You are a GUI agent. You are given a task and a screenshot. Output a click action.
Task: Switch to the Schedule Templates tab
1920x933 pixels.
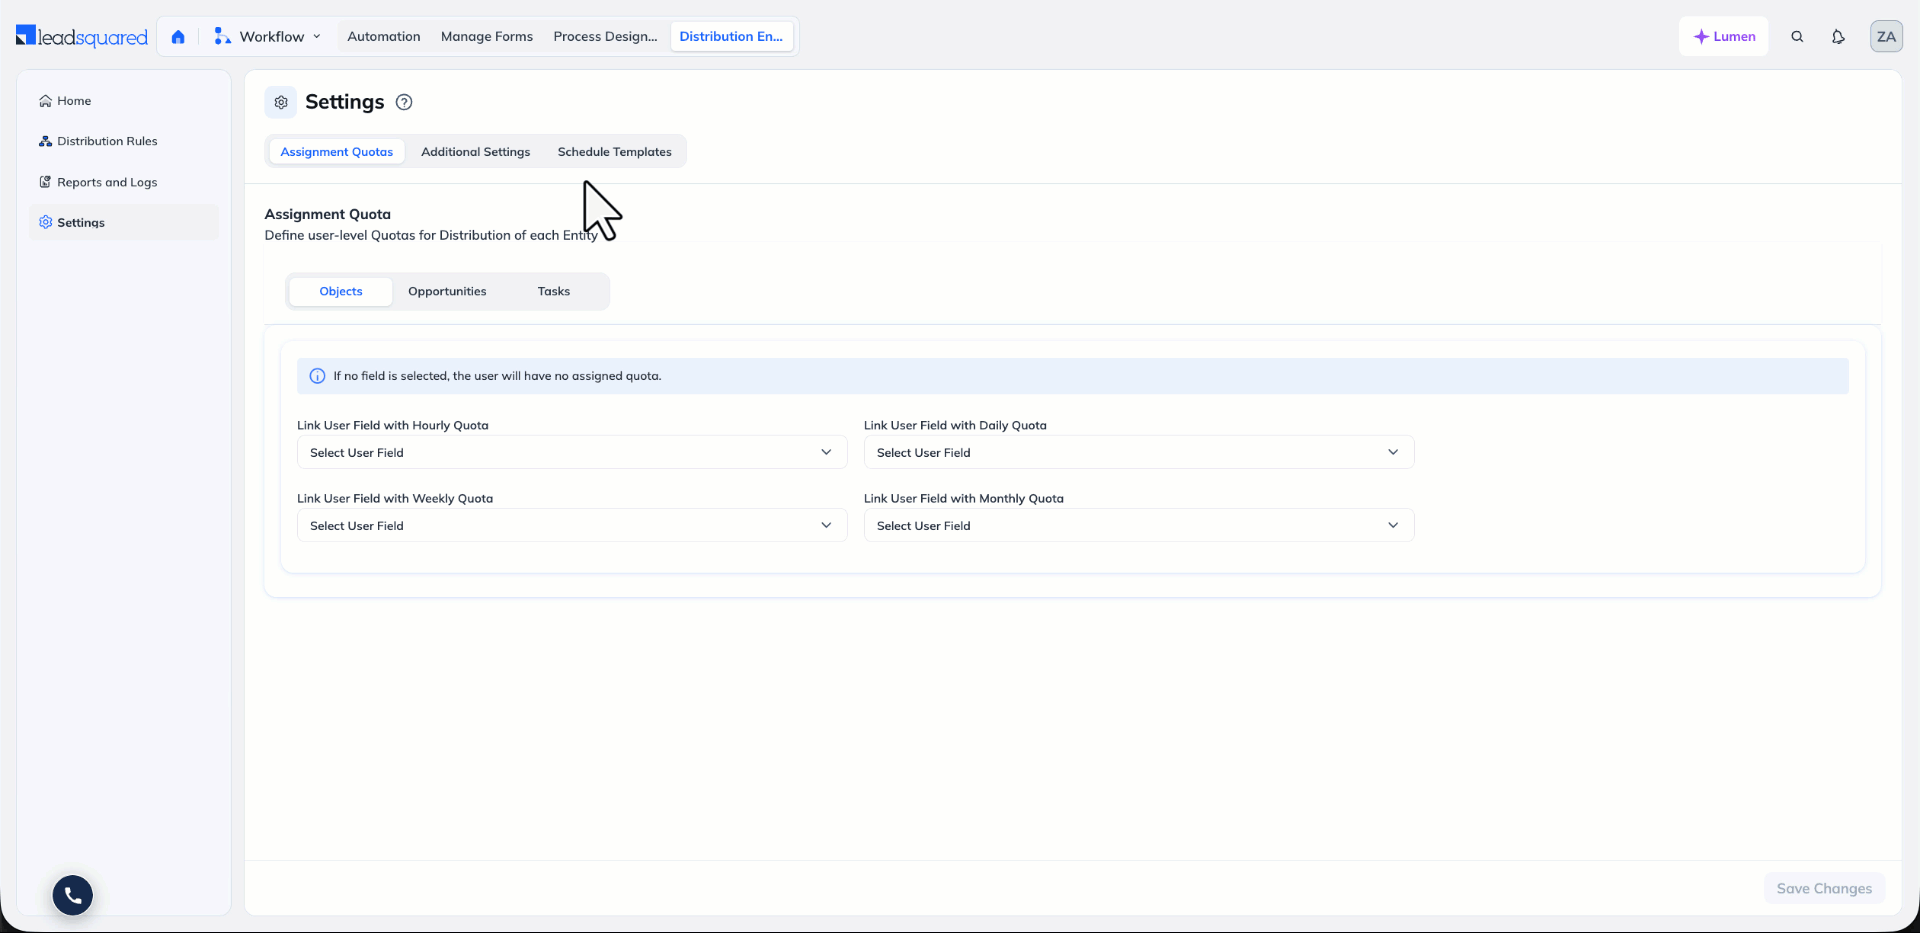[615, 152]
